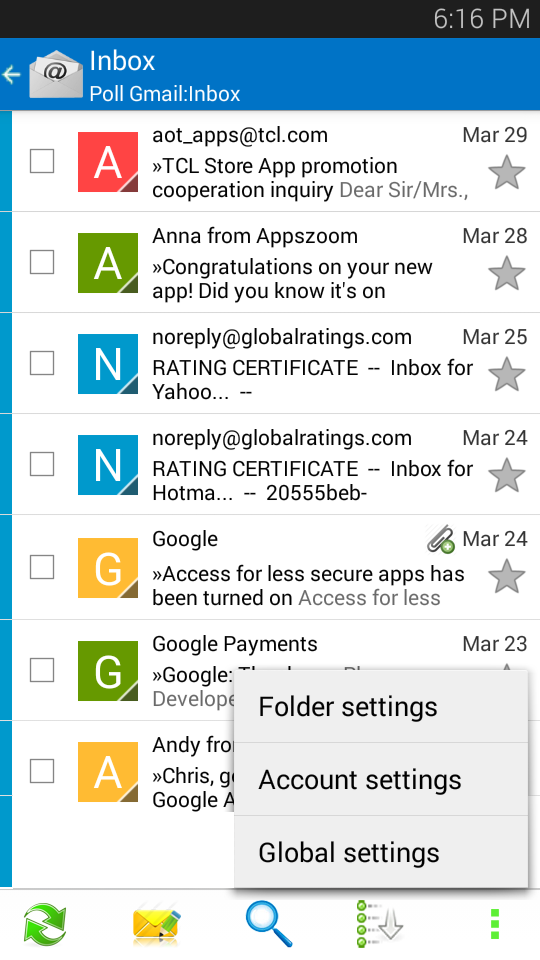
Task: Open Account settings menu entry
Action: [381, 779]
